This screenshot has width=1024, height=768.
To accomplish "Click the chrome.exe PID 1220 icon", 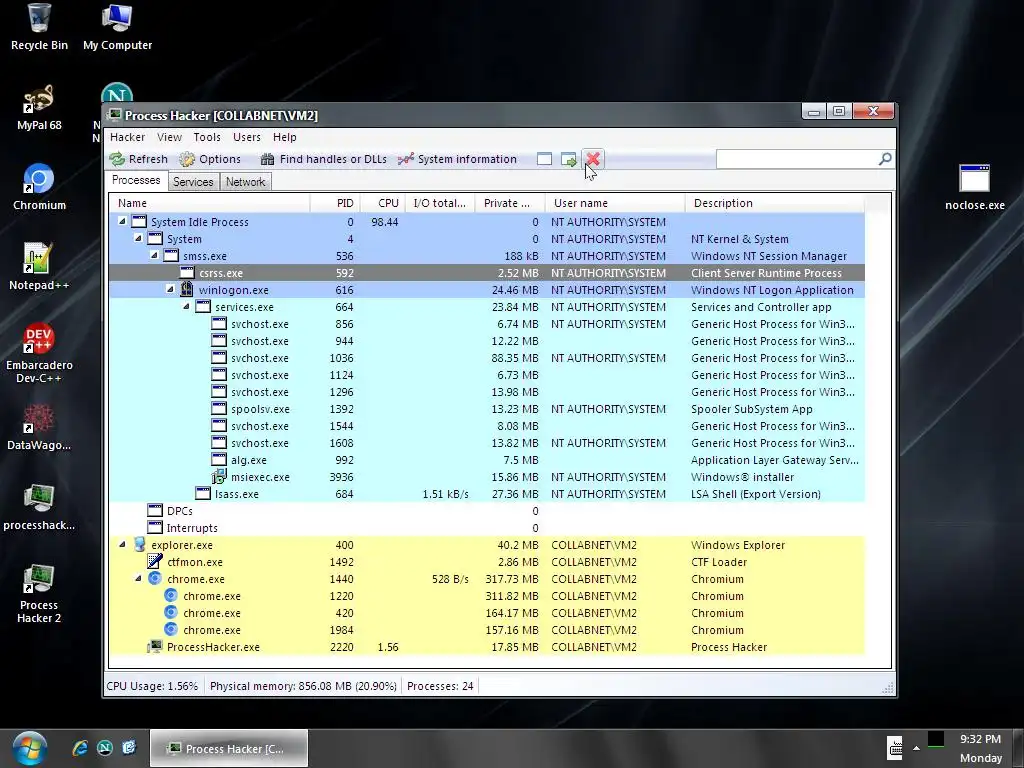I will (170, 596).
